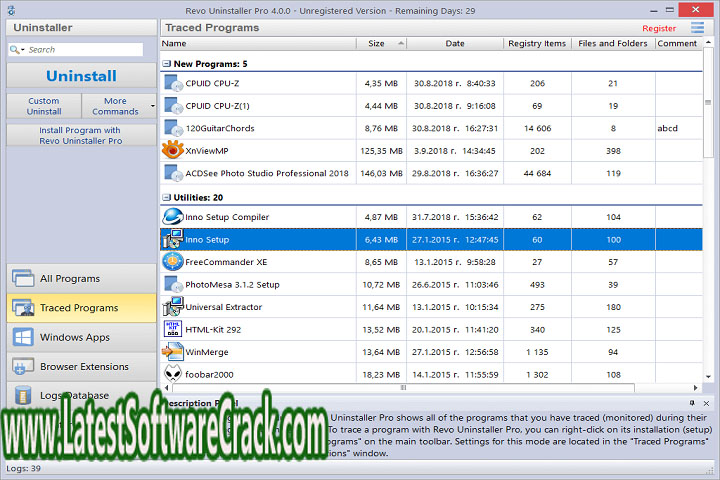Click the foobar2000 alien icon
The height and width of the screenshot is (480, 720).
click(x=173, y=374)
